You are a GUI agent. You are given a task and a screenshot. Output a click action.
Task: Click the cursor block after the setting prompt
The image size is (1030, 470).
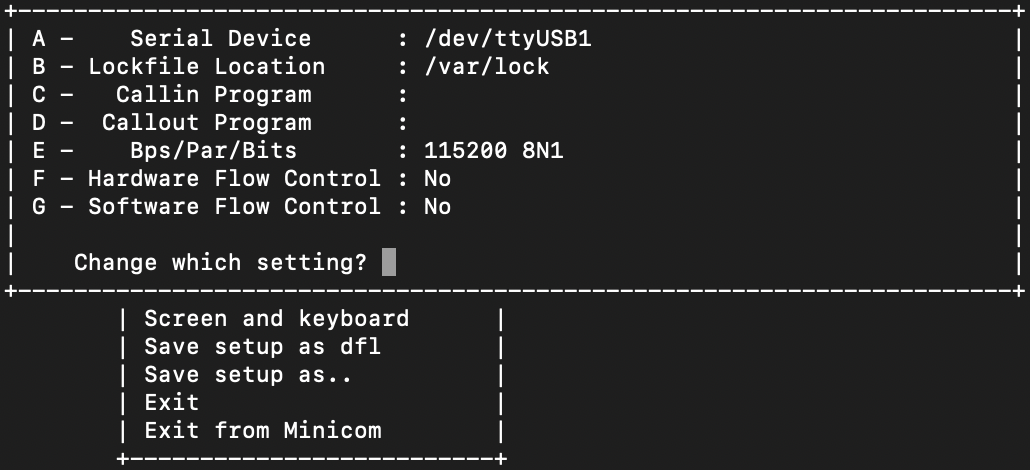389,263
